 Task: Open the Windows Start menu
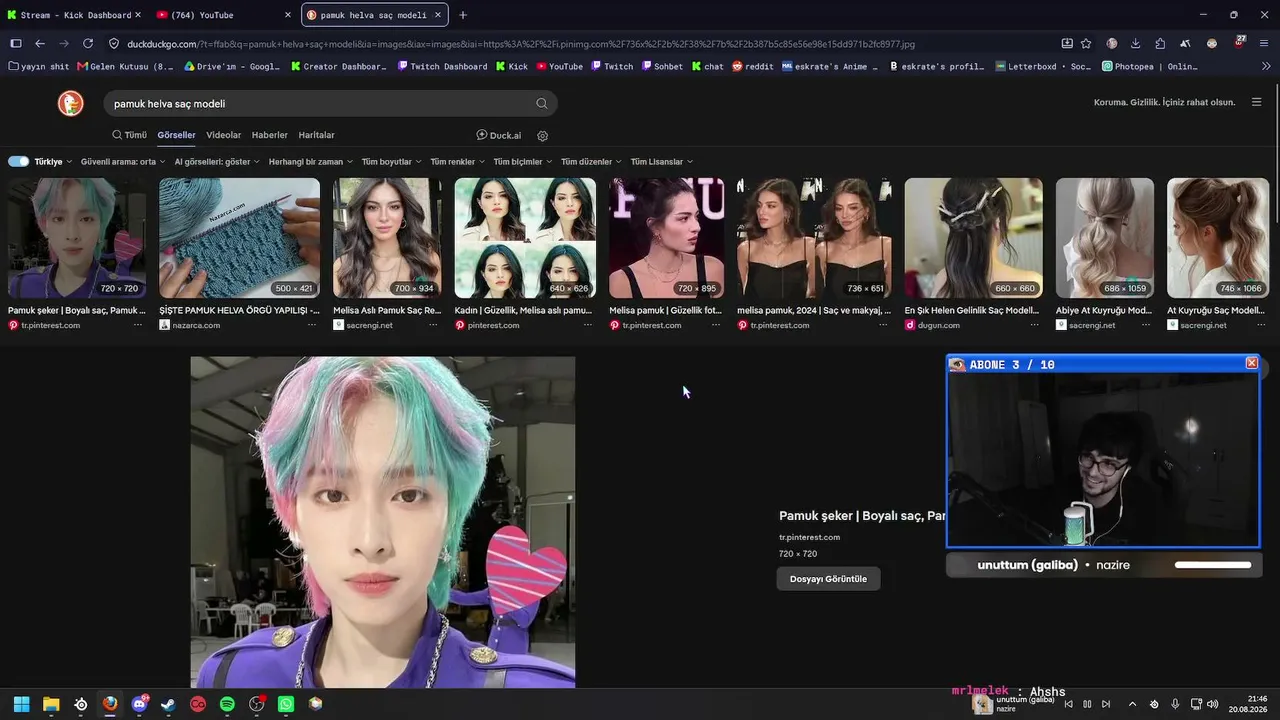tap(21, 704)
